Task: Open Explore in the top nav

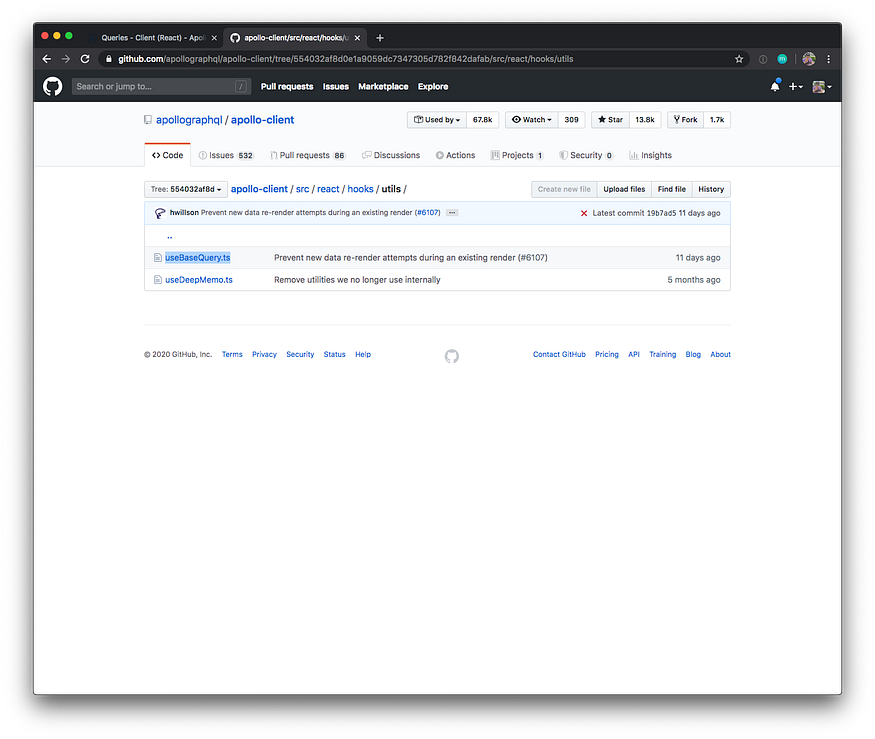Action: click(x=432, y=87)
